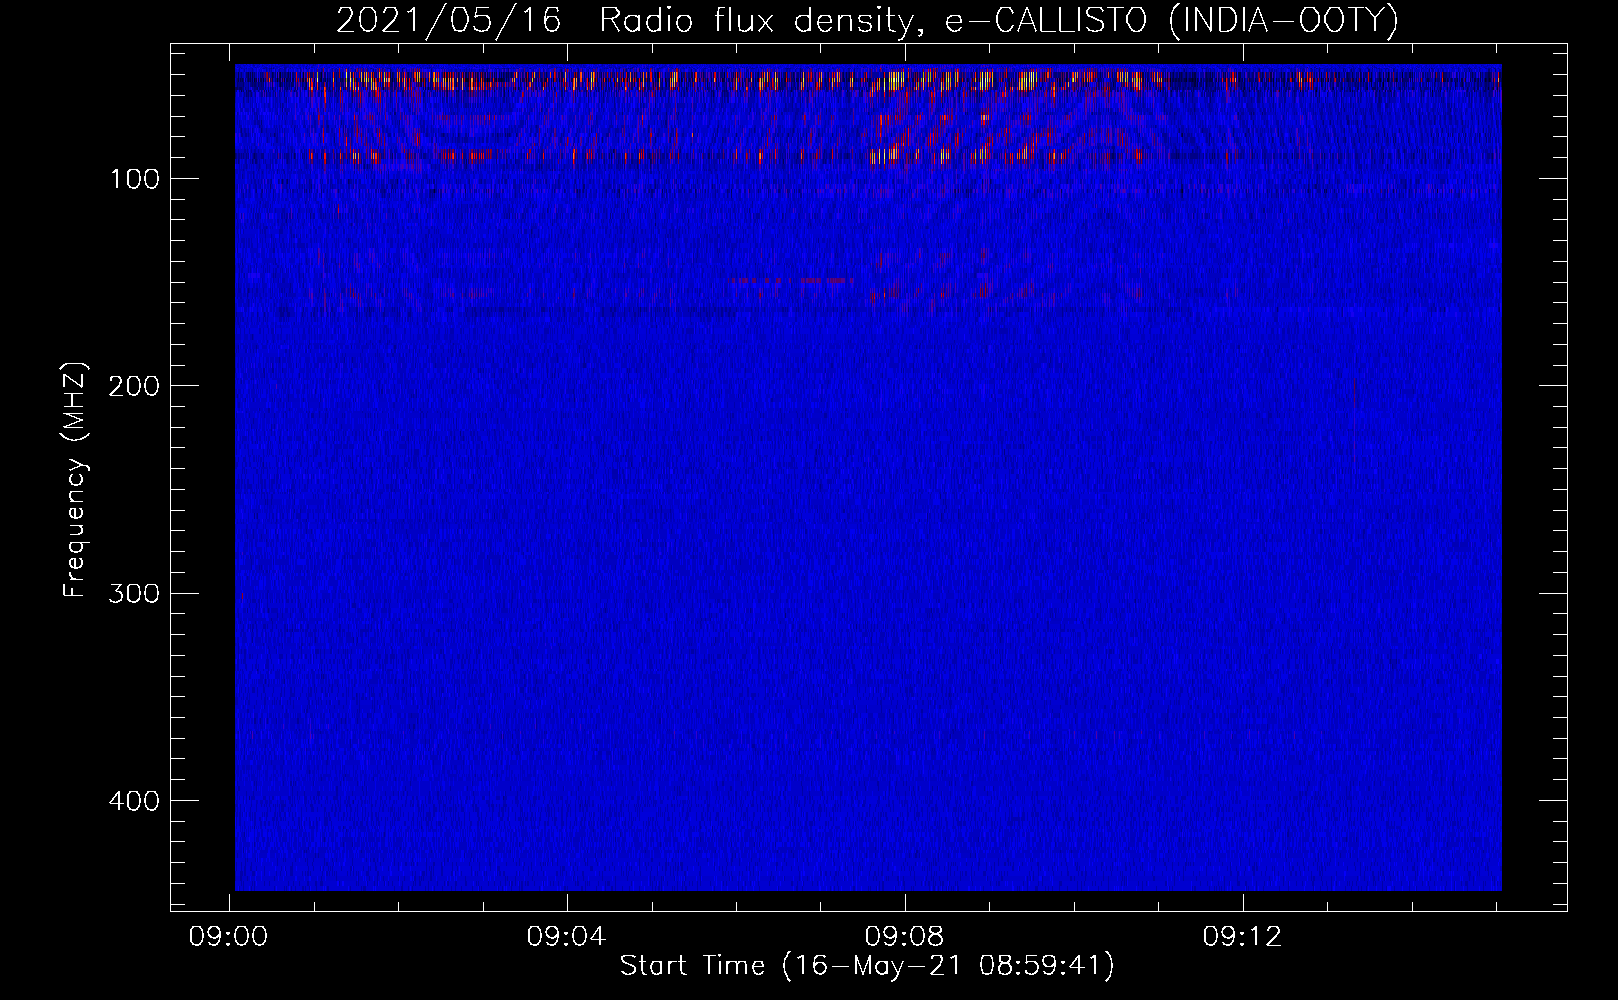Click the '09:08' time tick label
Image resolution: width=1618 pixels, height=1000 pixels.
coord(905,937)
